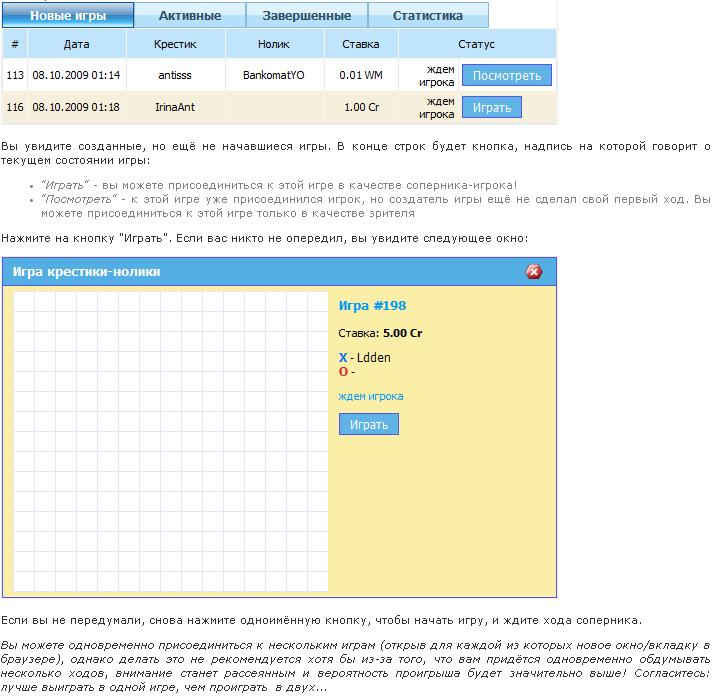Click date 08.10.2009 01:14
715x696 pixels.
pos(76,75)
